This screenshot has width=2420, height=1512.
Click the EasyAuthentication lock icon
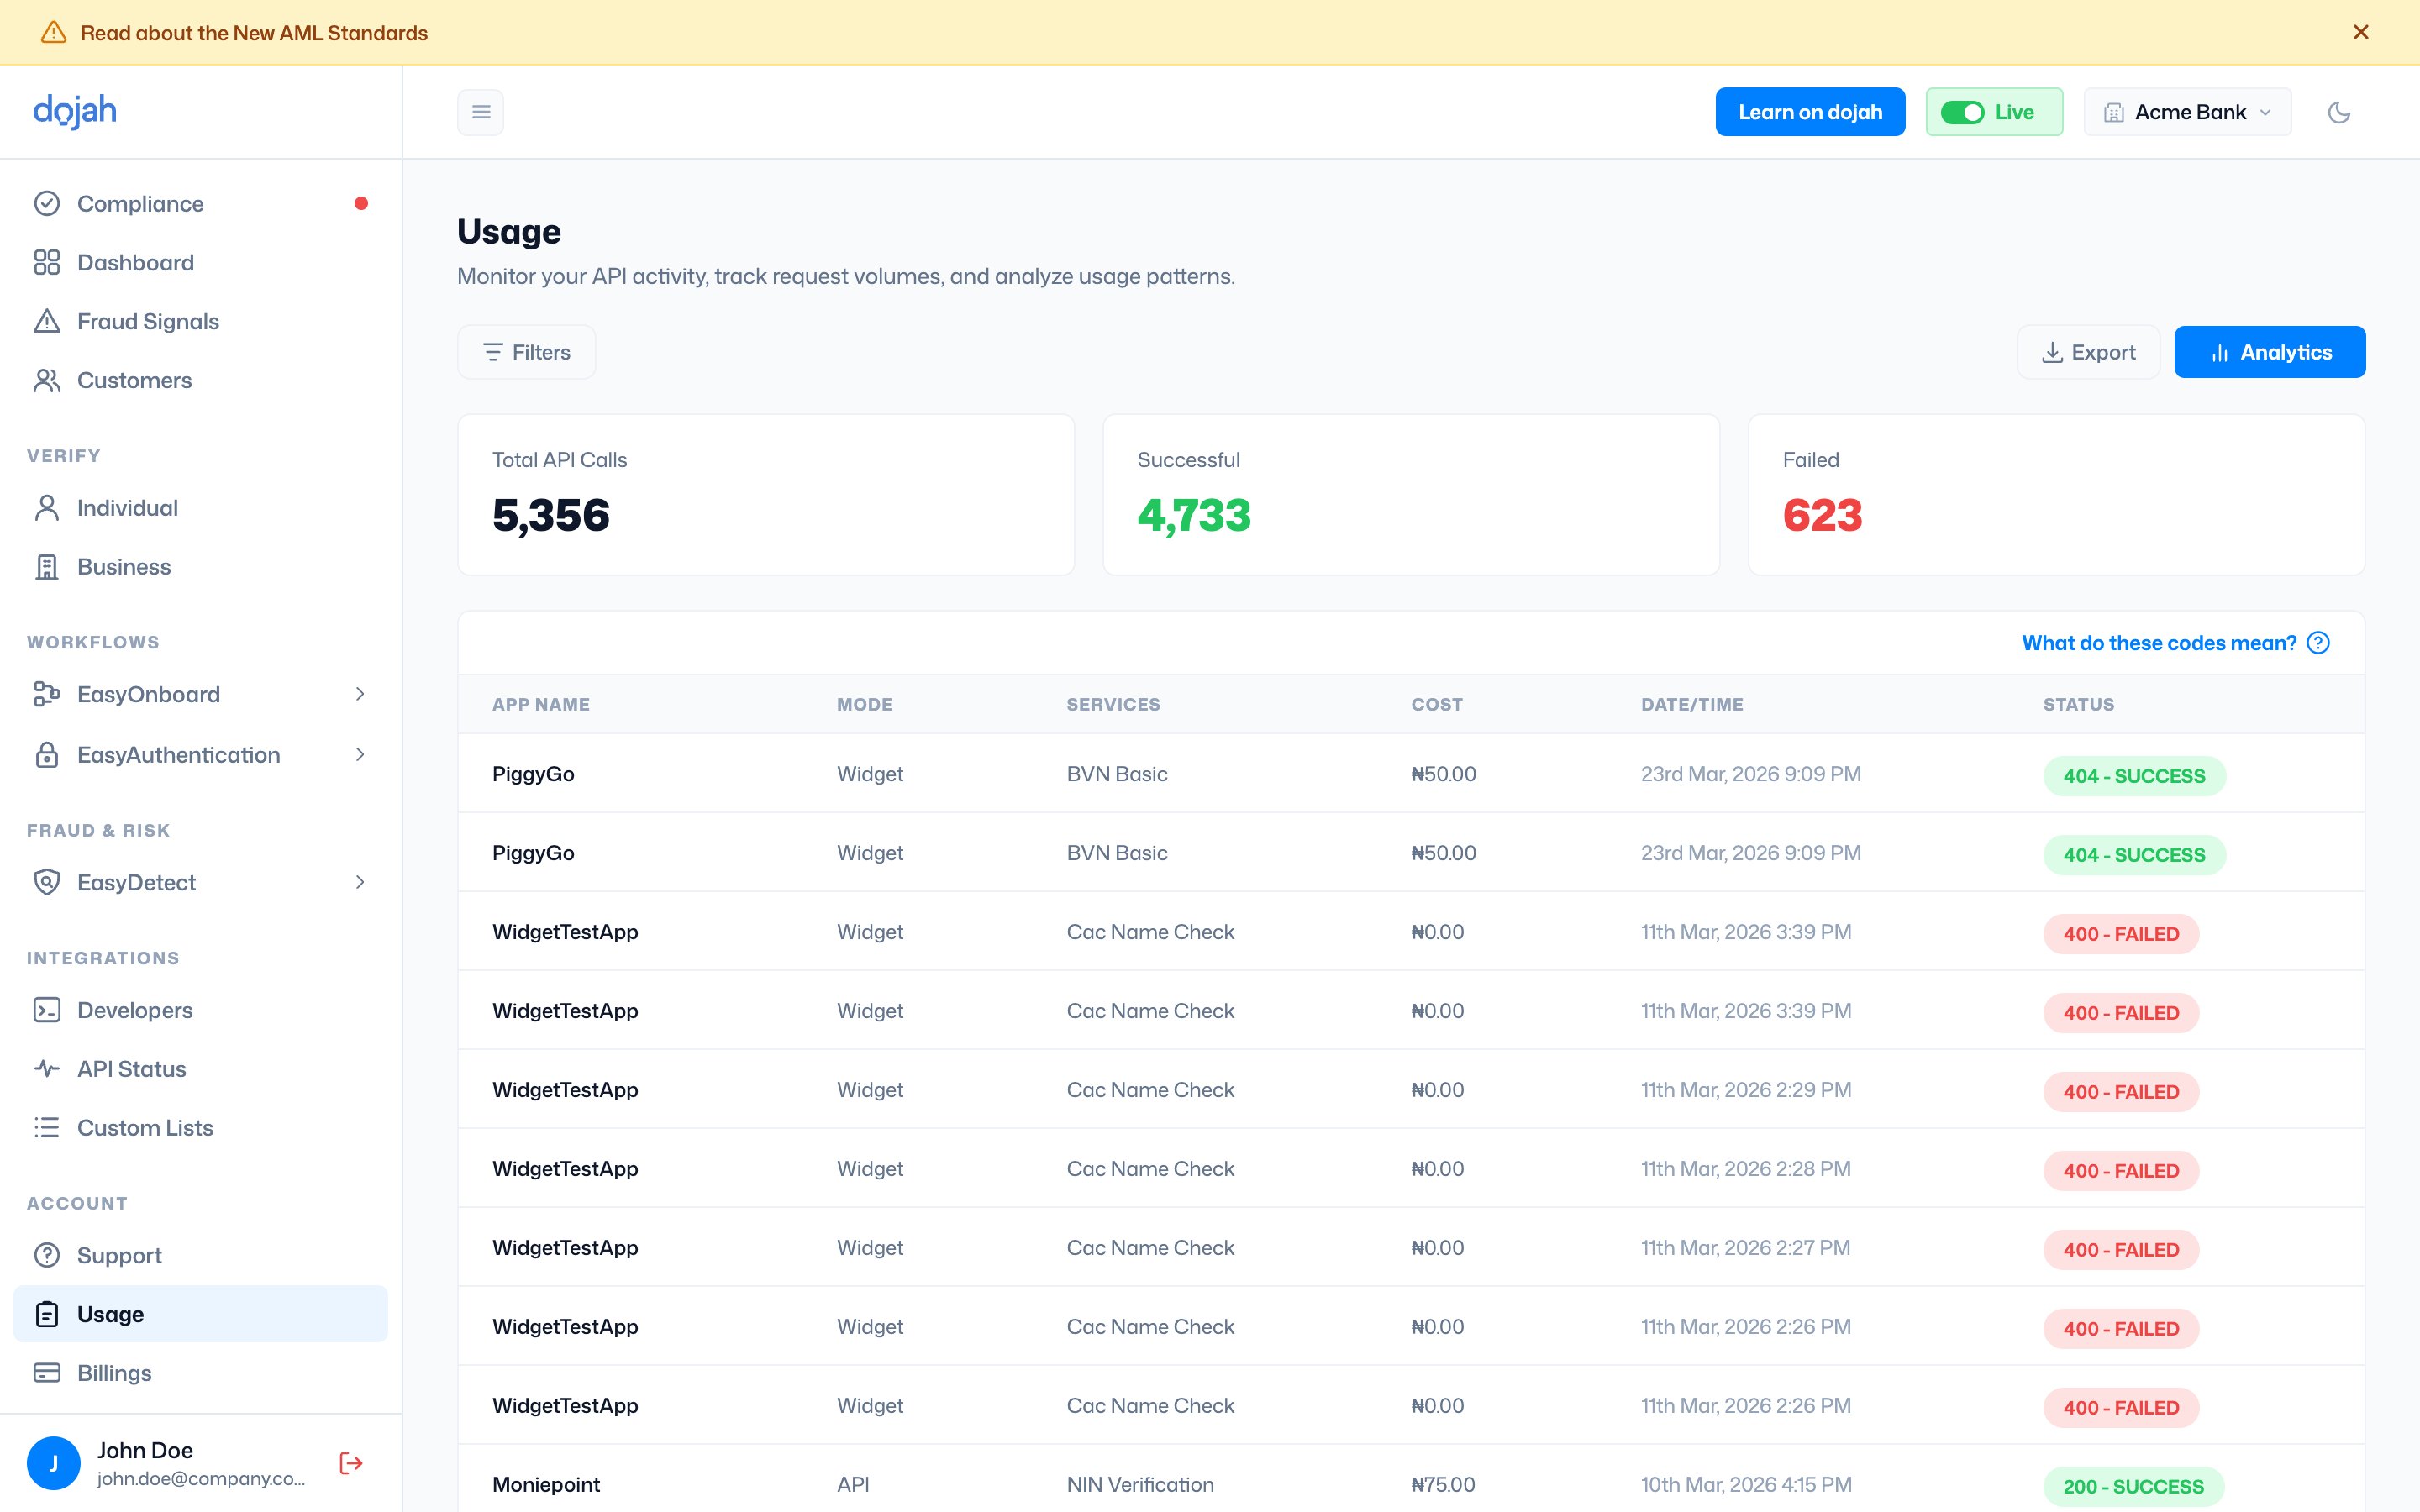(x=47, y=755)
